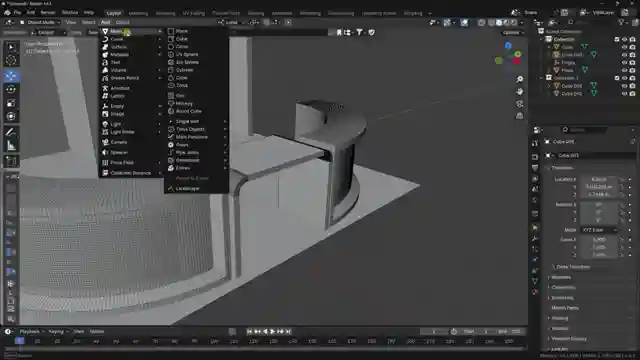Jump to the timeline start frame
This screenshot has height=360, width=640.
click(250, 331)
